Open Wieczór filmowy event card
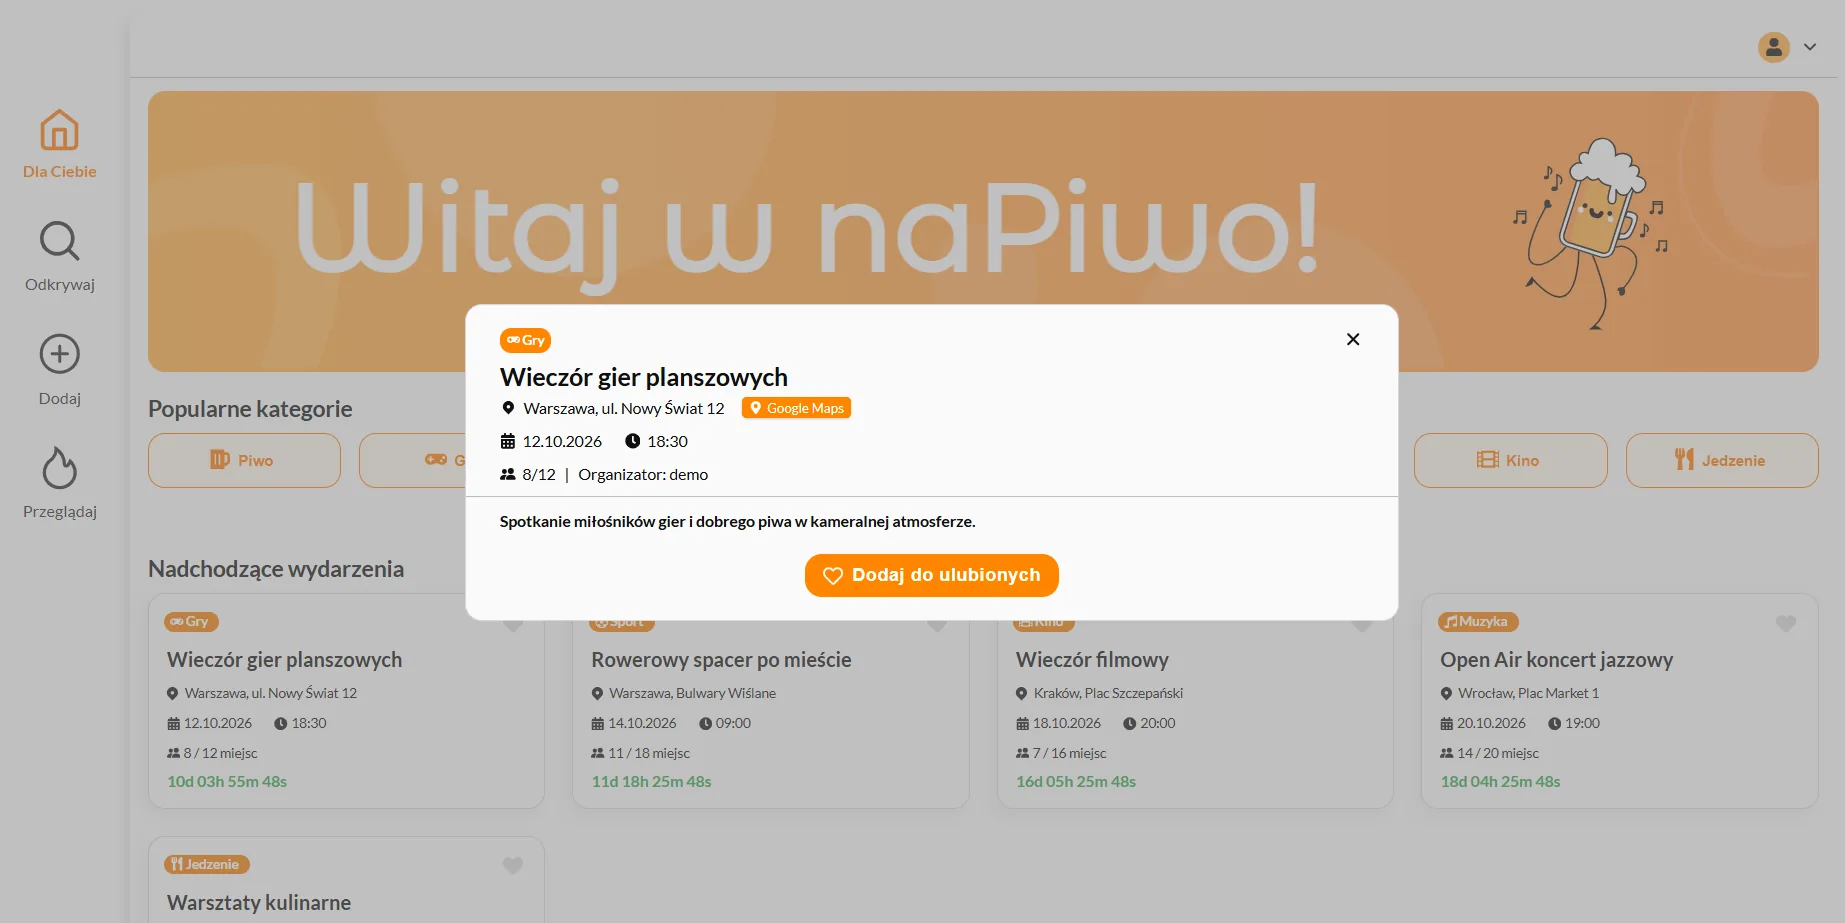This screenshot has width=1845, height=923. (1195, 701)
